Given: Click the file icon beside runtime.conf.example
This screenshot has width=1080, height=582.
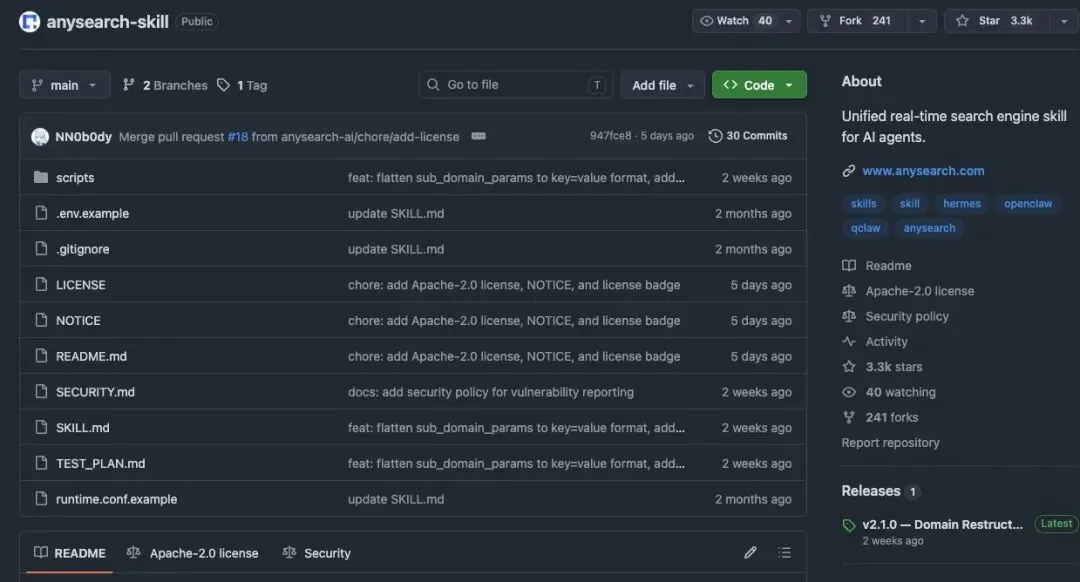Looking at the screenshot, I should tap(41, 499).
